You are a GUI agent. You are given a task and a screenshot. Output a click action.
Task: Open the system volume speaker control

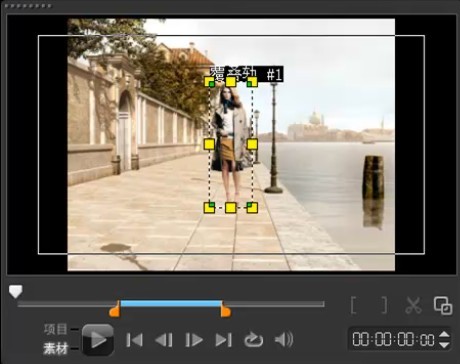click(284, 340)
